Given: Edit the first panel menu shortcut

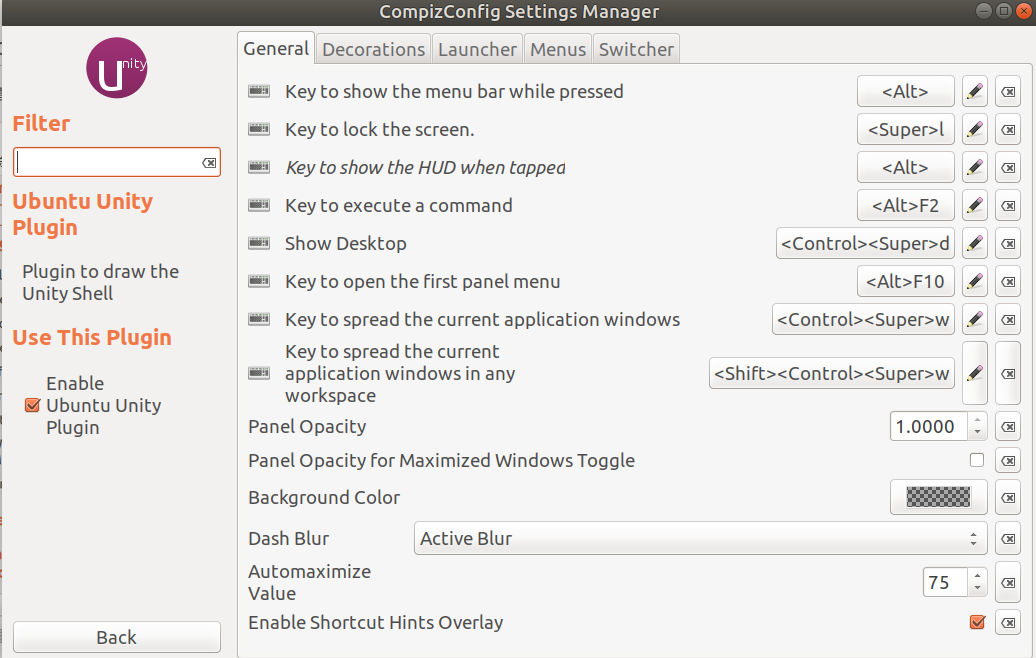Looking at the screenshot, I should (x=974, y=281).
